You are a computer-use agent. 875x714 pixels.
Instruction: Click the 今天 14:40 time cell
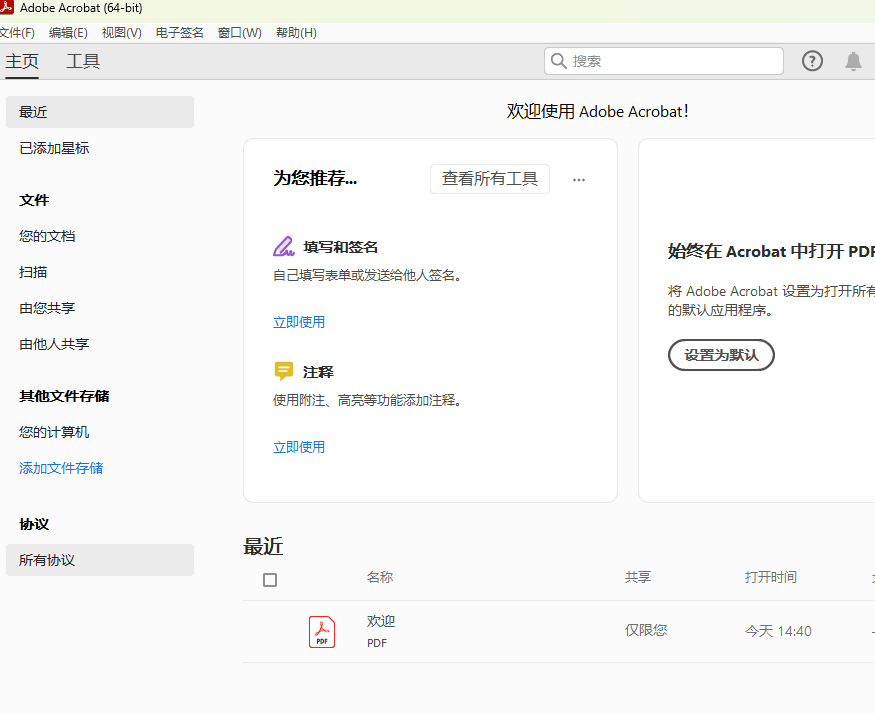coord(778,631)
